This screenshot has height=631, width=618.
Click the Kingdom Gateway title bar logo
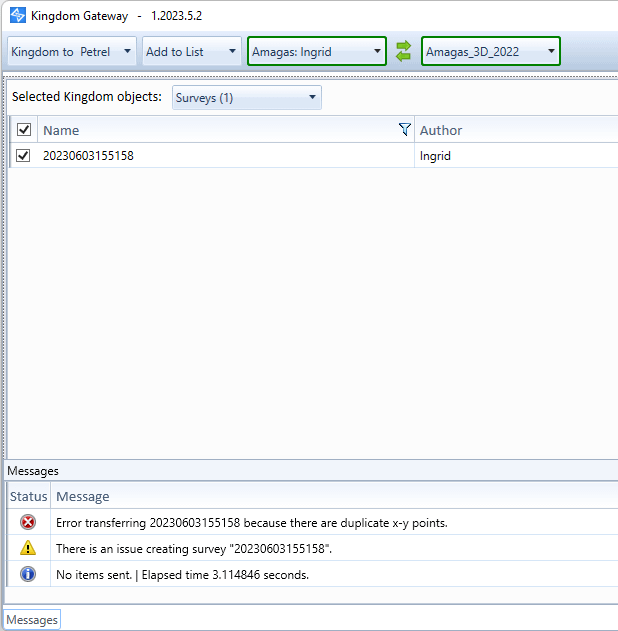click(17, 17)
